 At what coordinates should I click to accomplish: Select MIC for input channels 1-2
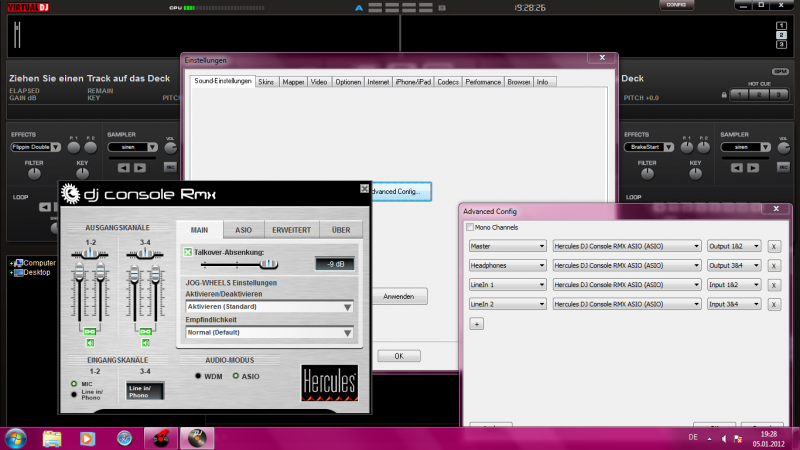tap(74, 384)
